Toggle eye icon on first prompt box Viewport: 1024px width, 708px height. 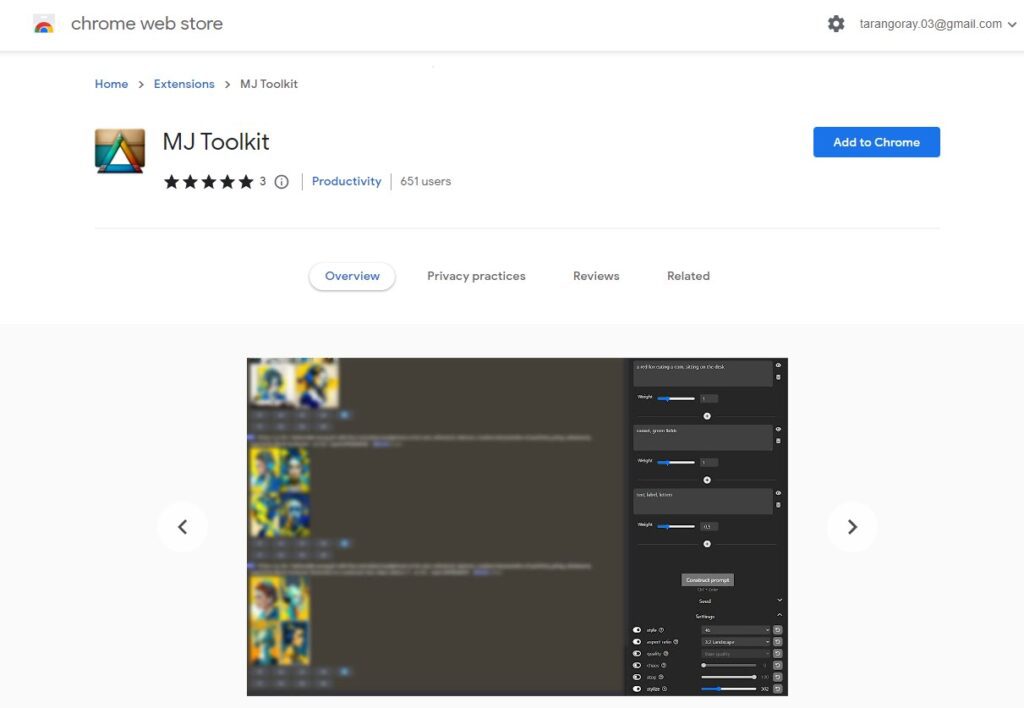coord(778,366)
